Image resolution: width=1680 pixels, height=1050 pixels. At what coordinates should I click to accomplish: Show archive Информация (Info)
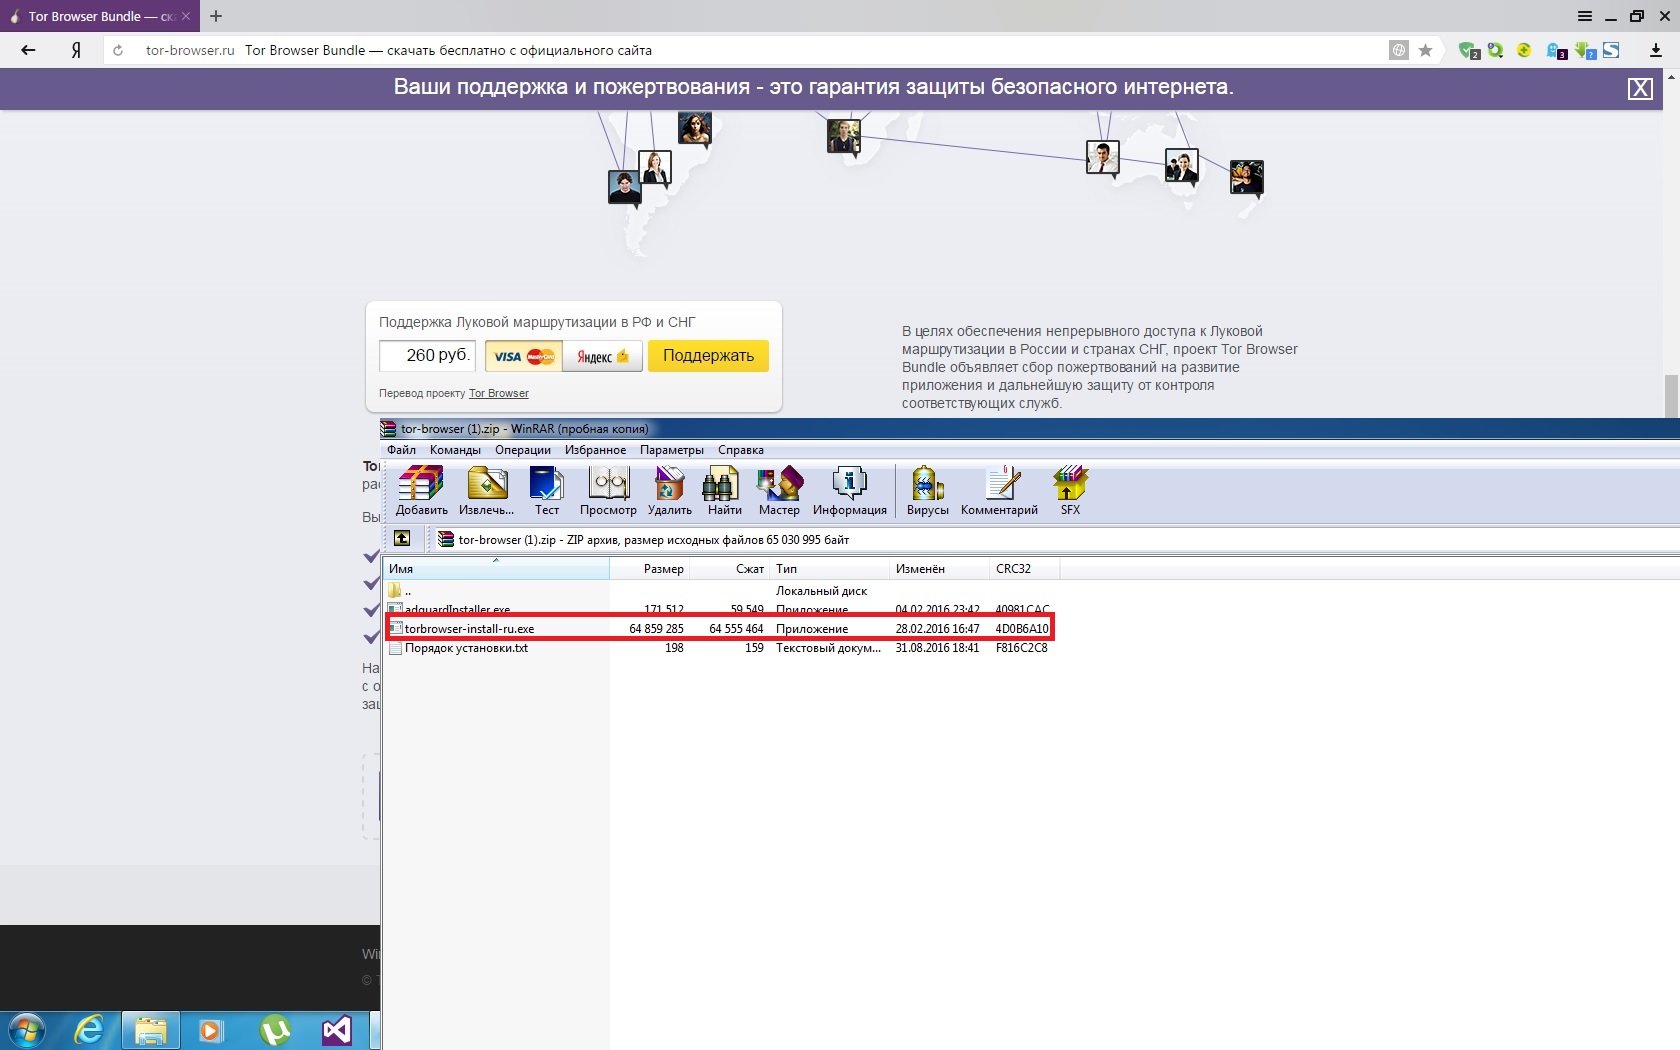850,491
